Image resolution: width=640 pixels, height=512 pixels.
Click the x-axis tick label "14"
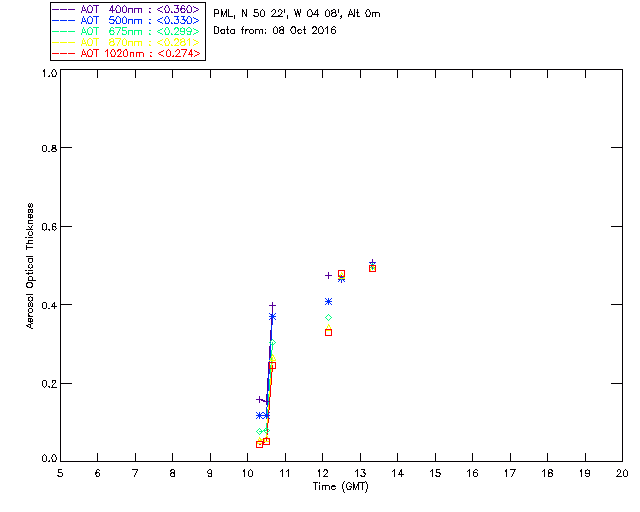pos(398,473)
